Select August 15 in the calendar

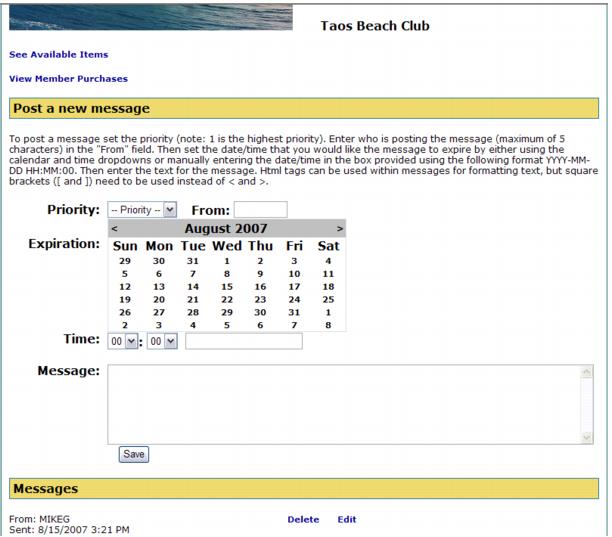pos(226,285)
